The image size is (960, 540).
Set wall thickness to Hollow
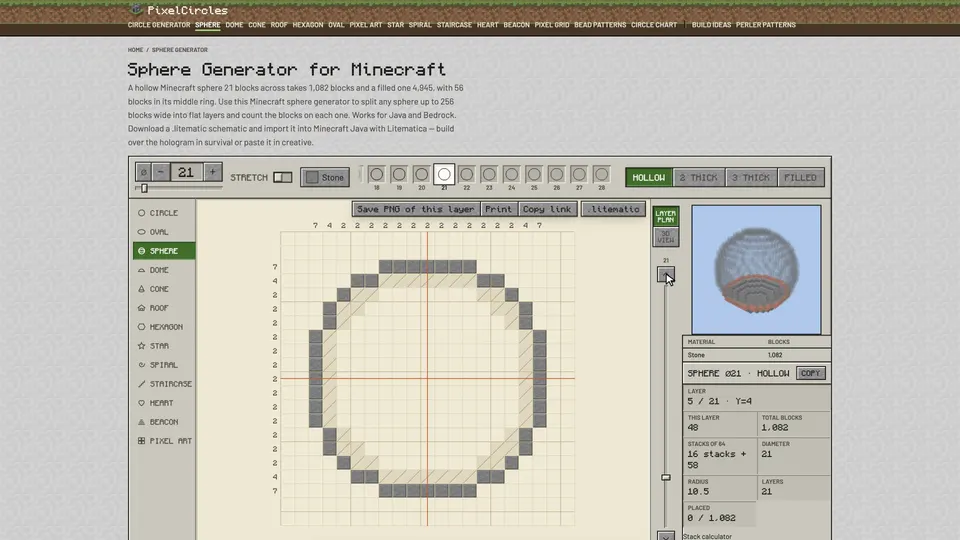(x=648, y=177)
